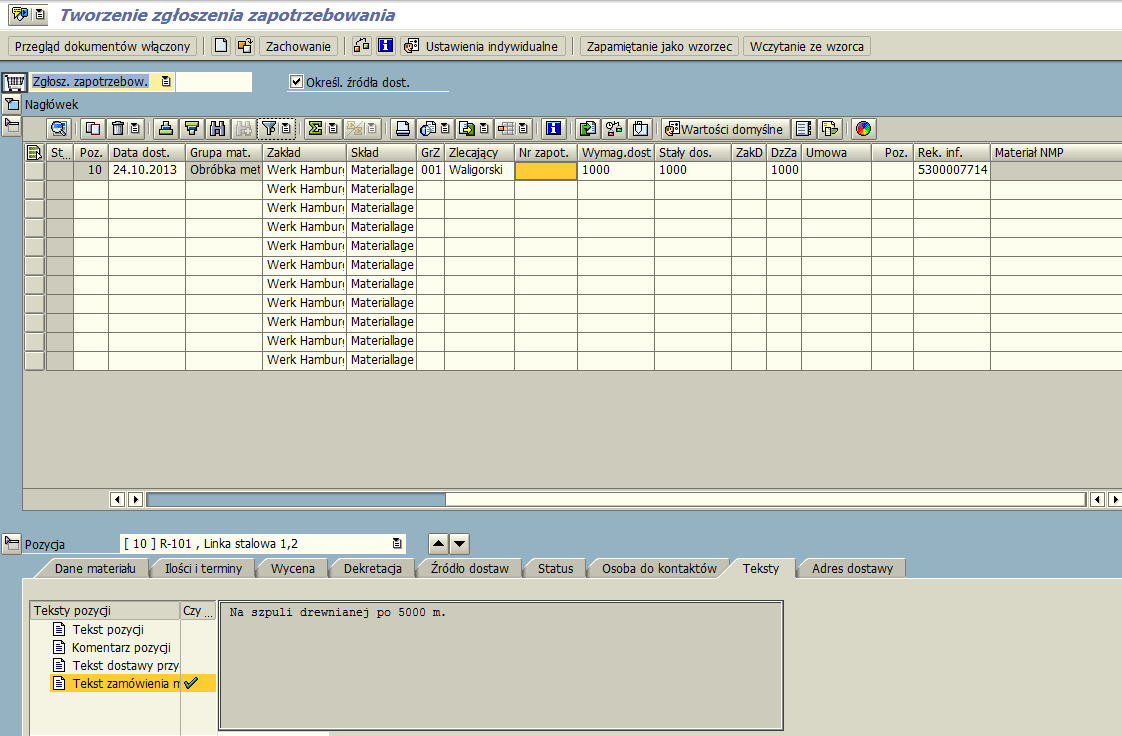Click Wczytanie ze wzorca button
Image resolution: width=1122 pixels, height=736 pixels.
click(x=806, y=46)
